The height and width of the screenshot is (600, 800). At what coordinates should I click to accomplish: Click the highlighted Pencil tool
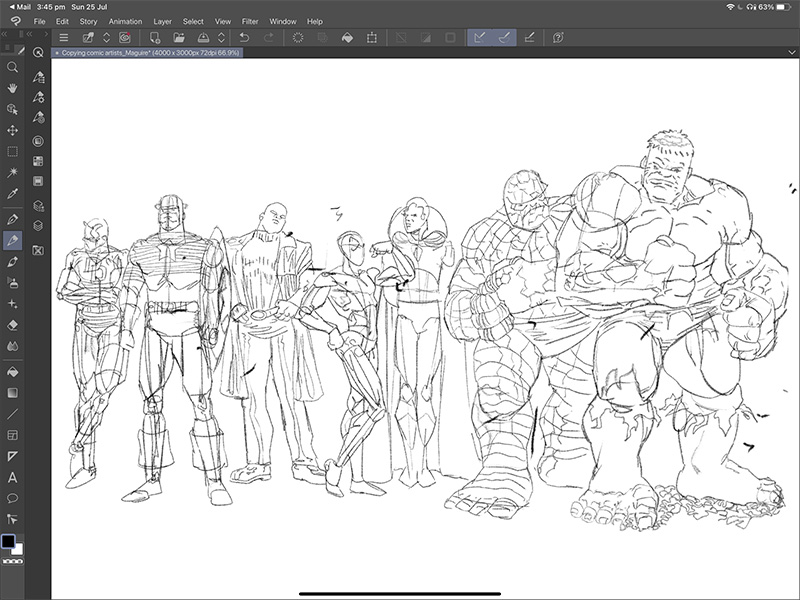12,240
